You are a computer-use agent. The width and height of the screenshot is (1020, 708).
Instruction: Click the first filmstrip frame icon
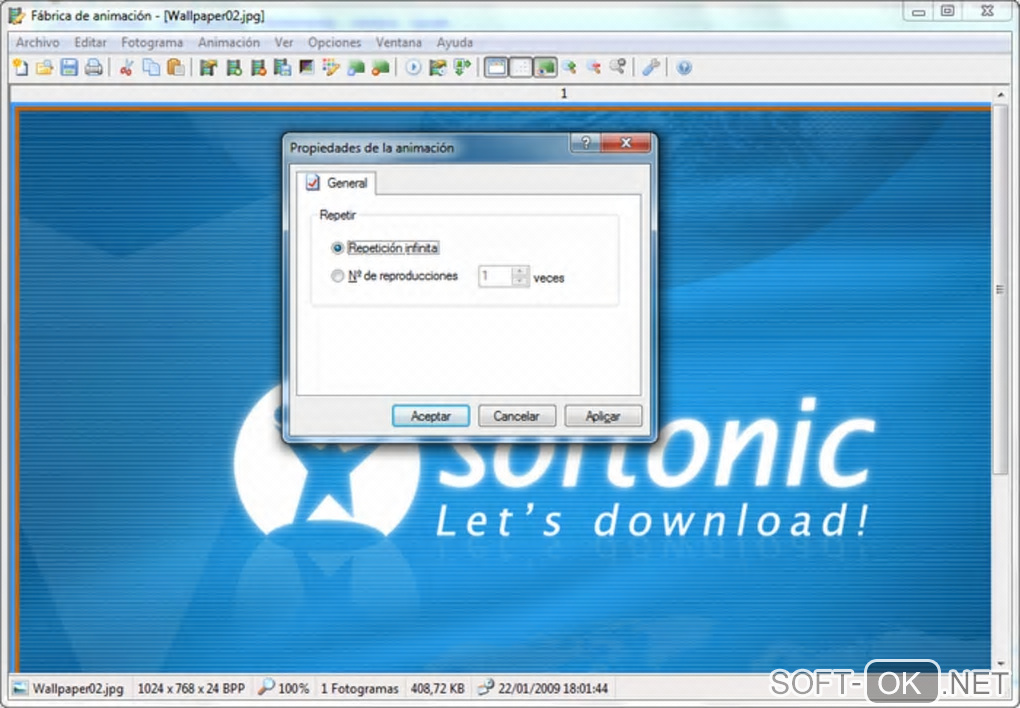(x=208, y=67)
